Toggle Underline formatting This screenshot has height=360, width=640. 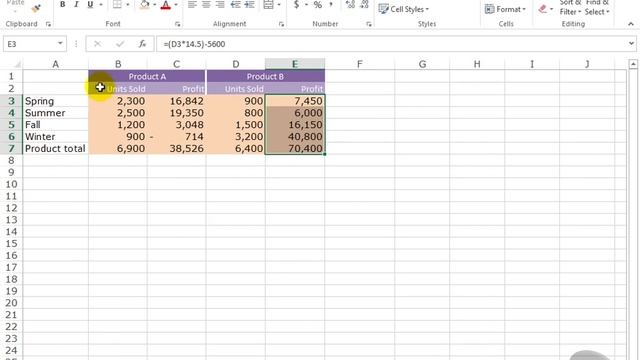[90, 4]
